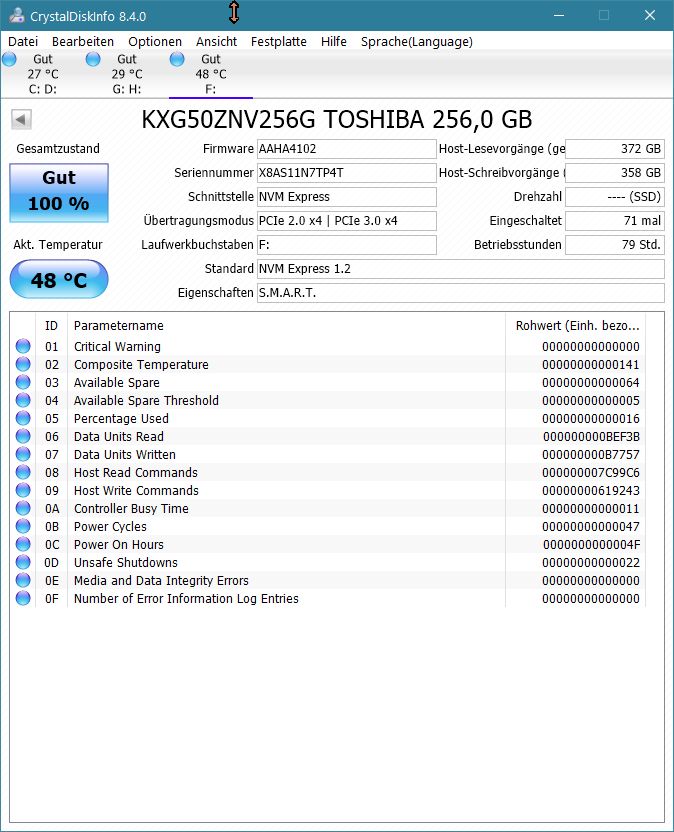The width and height of the screenshot is (674, 832).
Task: Select the G: H: disk tab
Action: pos(126,74)
